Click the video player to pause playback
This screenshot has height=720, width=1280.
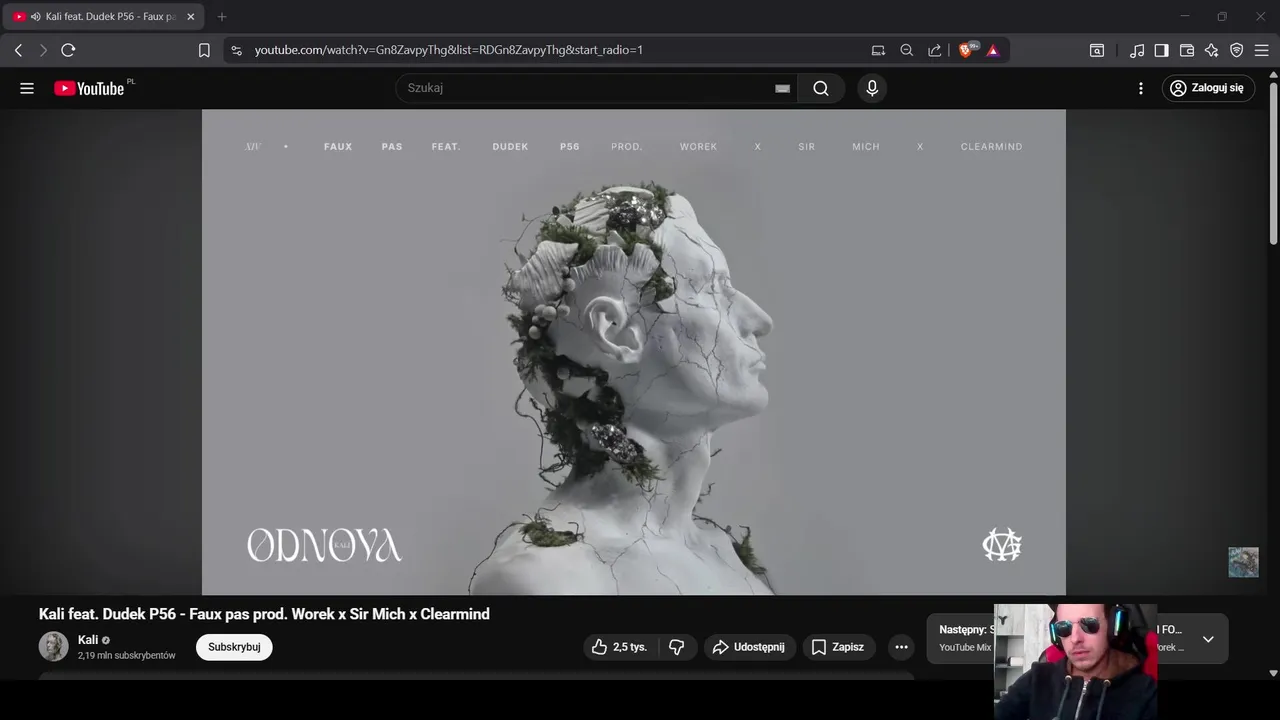tap(634, 352)
